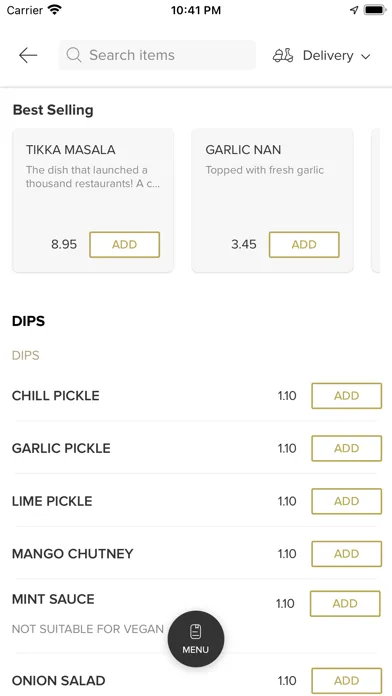Open the Garlic Nan description card
This screenshot has width=392, height=696.
click(273, 200)
